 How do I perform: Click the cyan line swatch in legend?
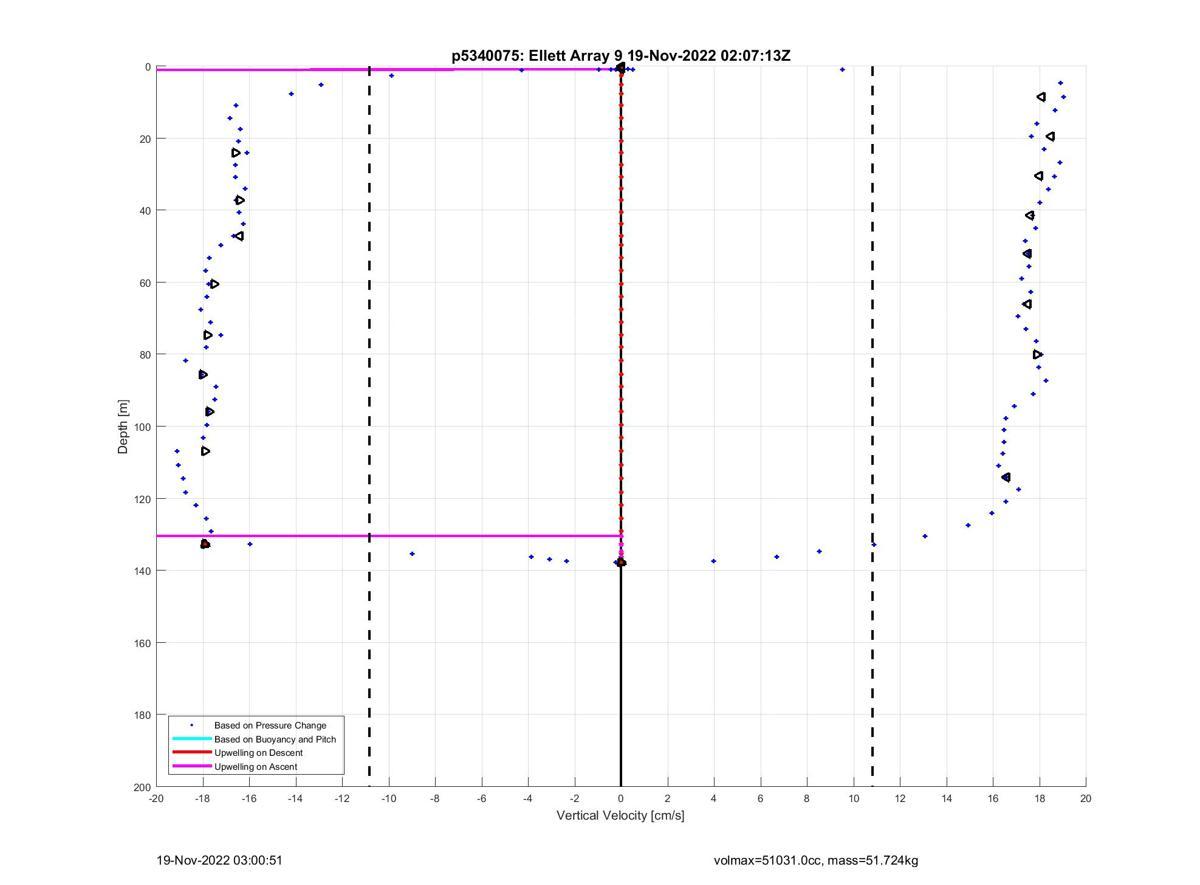[x=191, y=739]
